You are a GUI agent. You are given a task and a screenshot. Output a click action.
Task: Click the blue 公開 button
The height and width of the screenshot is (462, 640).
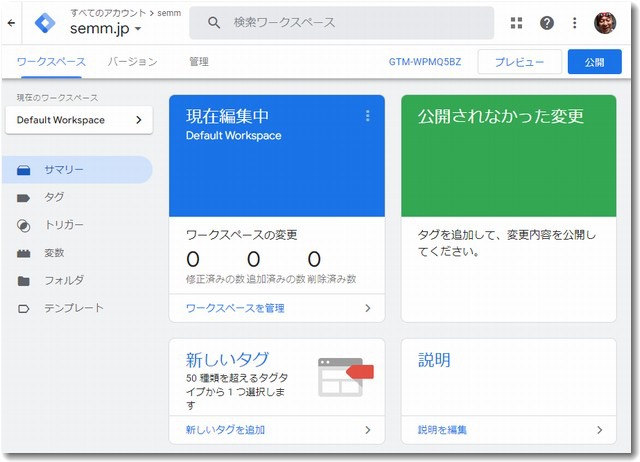coord(594,62)
